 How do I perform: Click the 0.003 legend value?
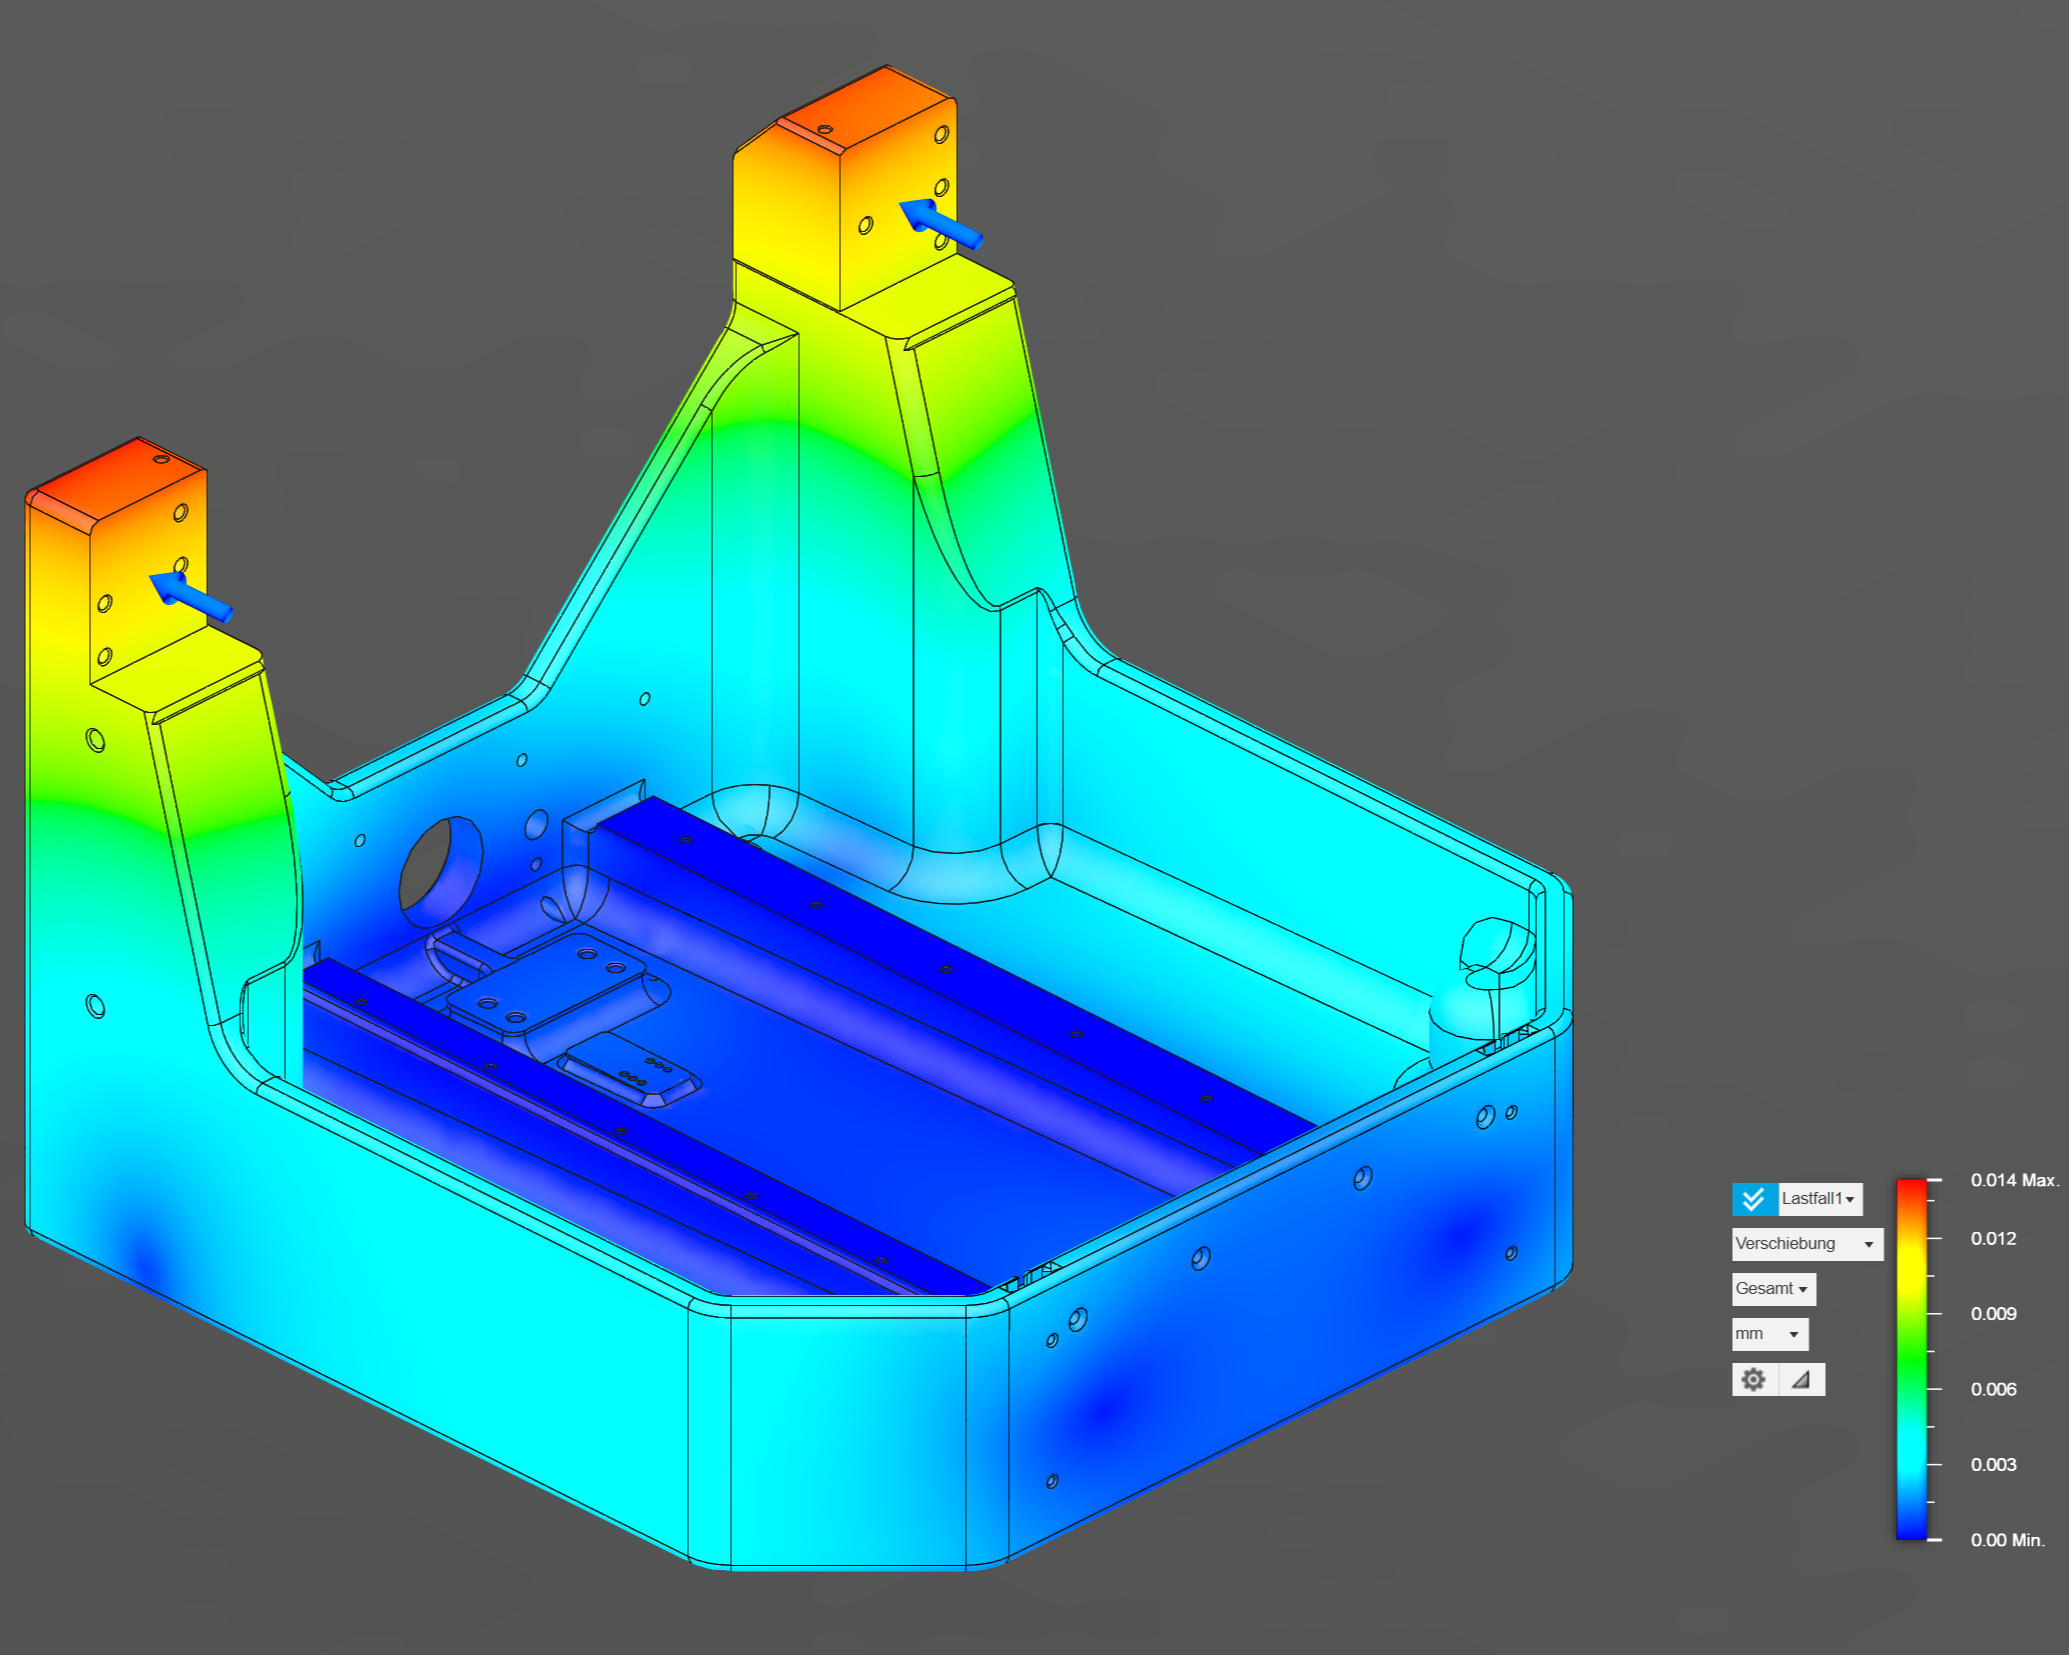[x=1993, y=1465]
